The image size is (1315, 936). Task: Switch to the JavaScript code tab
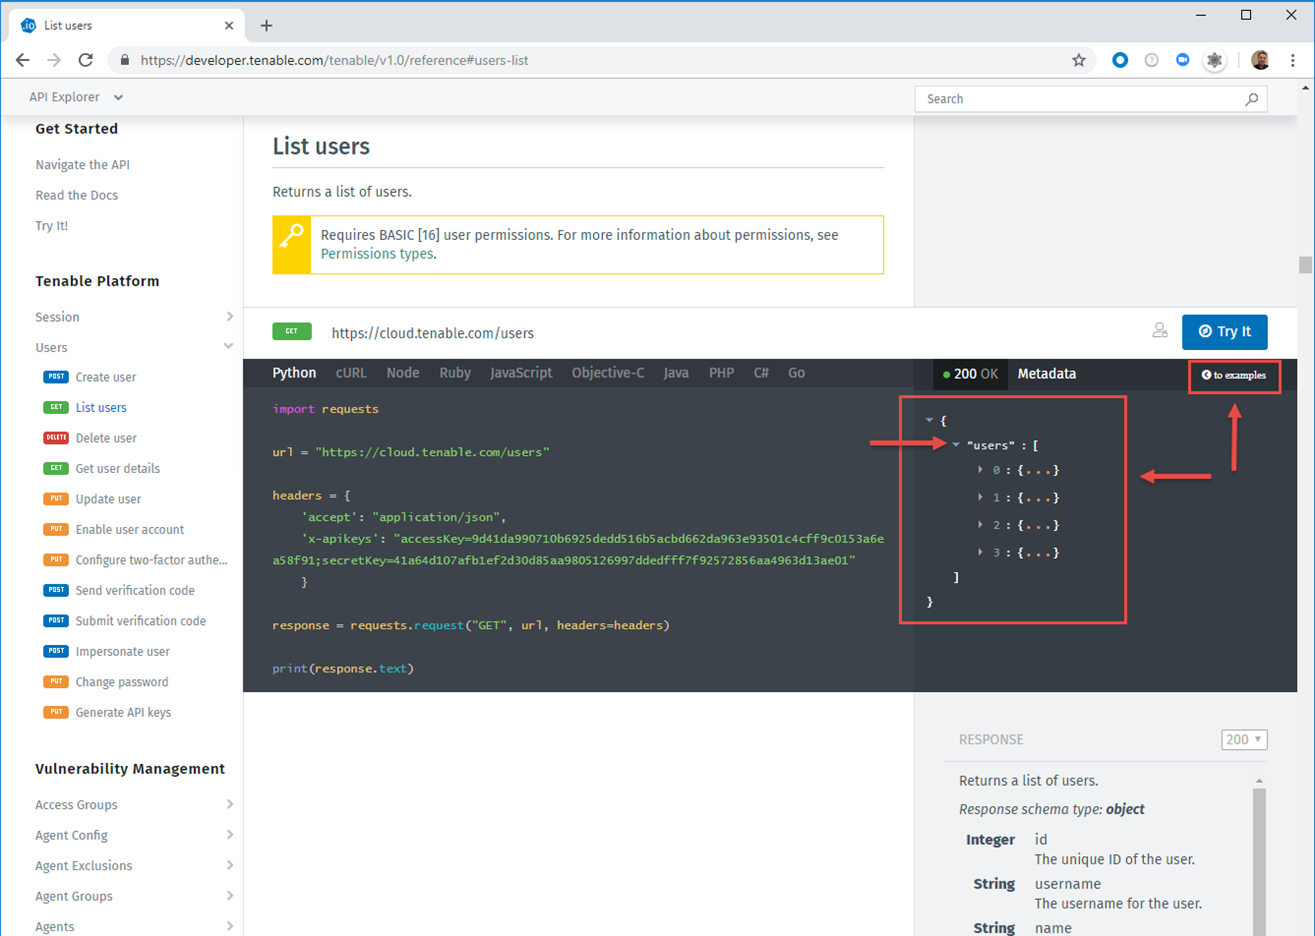click(521, 373)
